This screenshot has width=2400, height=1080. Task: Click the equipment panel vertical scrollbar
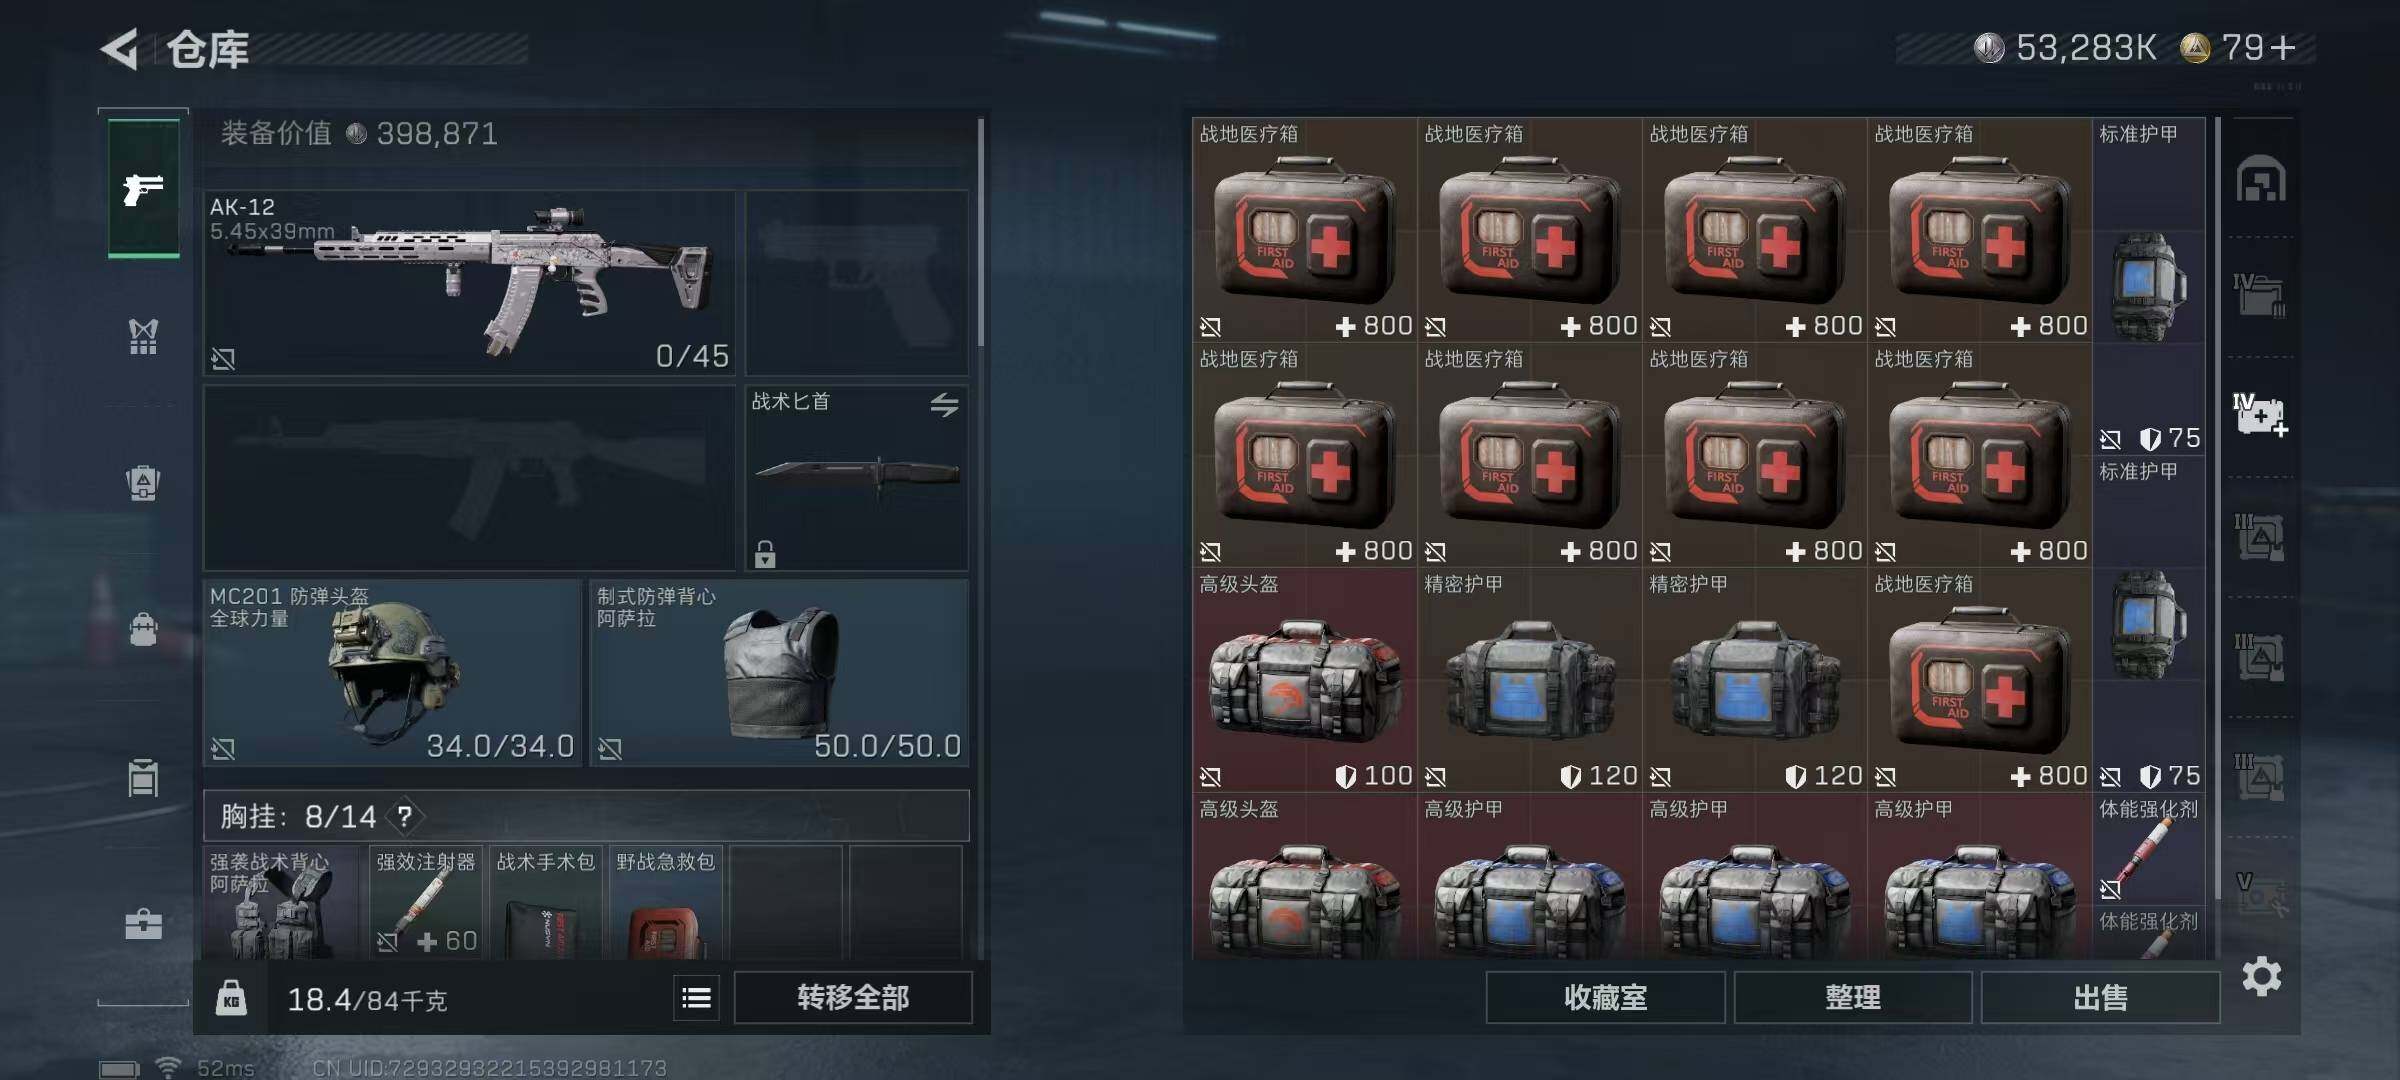pos(981,232)
